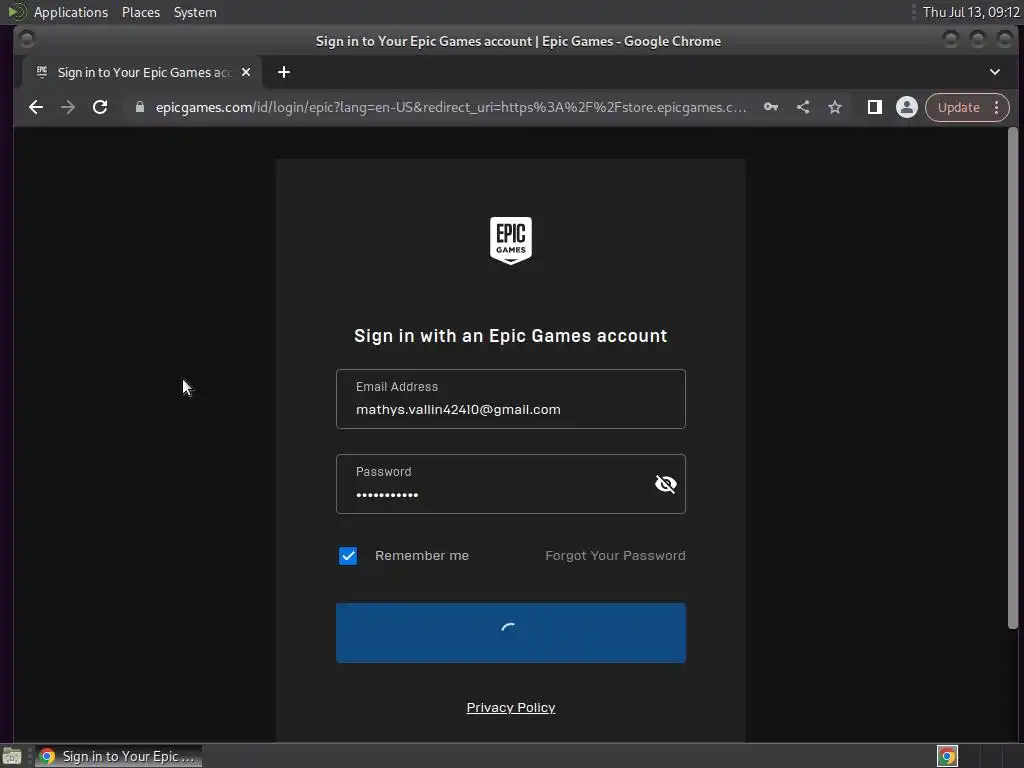This screenshot has width=1024, height=768.
Task: Click the clock showing Thu Jul 13
Action: (x=970, y=12)
